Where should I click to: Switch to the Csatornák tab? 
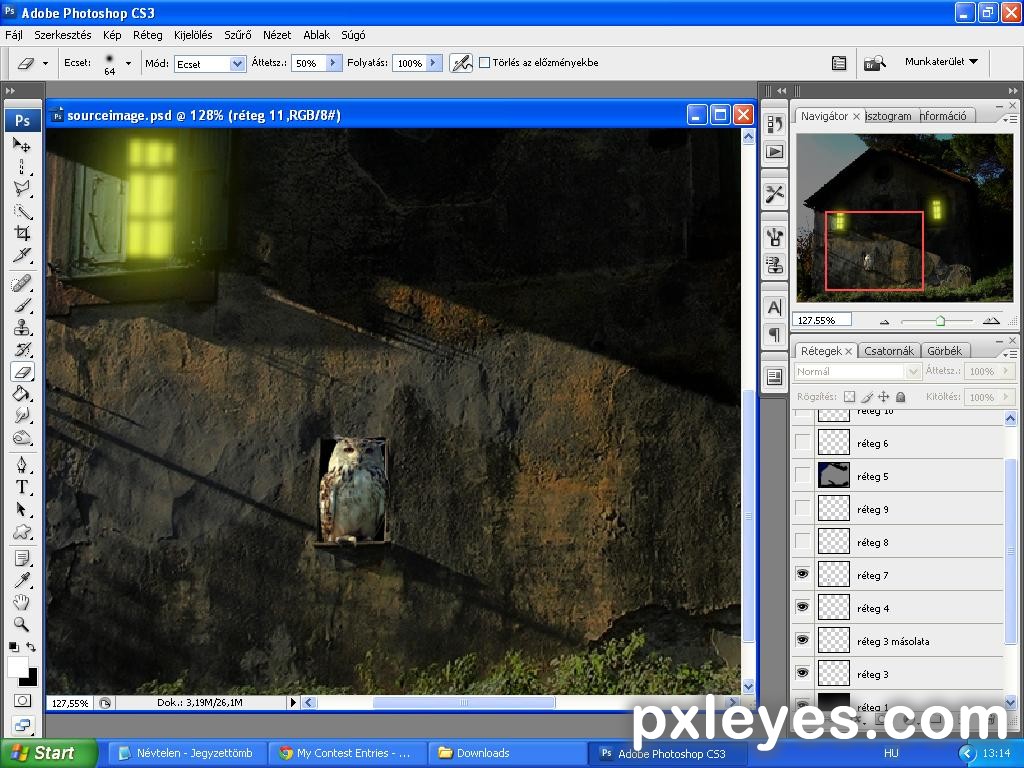pos(889,351)
